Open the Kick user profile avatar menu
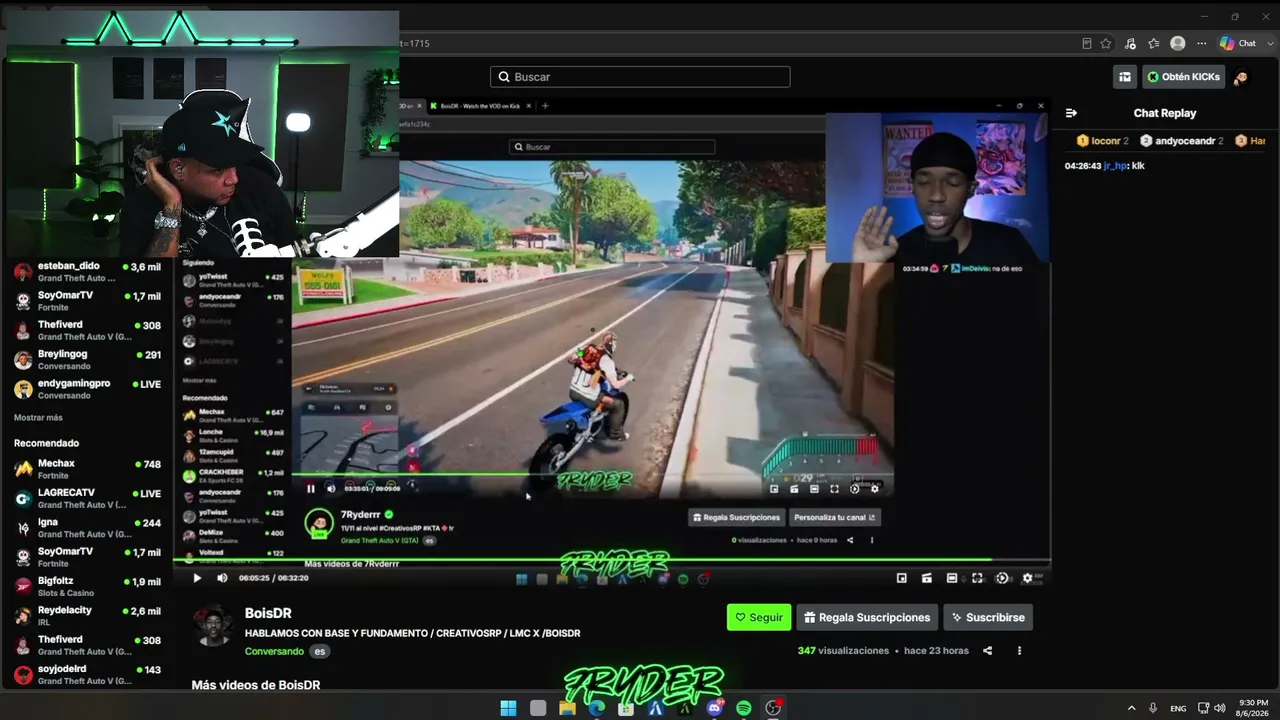Viewport: 1280px width, 720px height. pos(1241,77)
